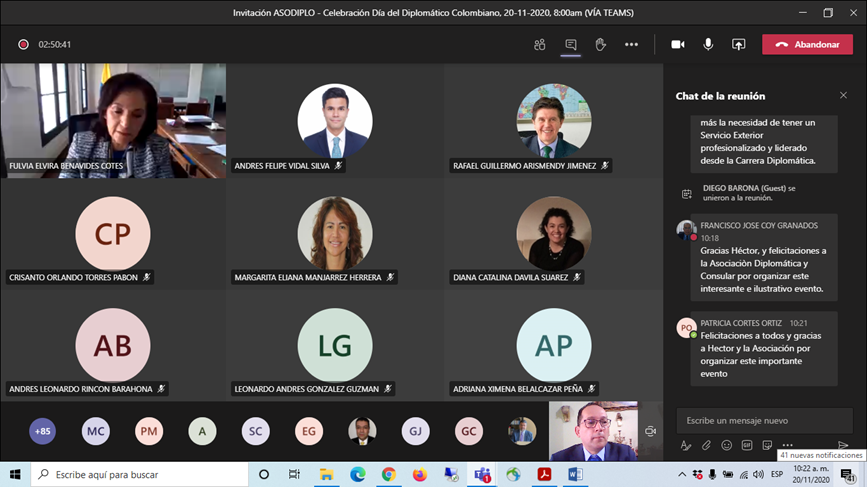Select Andres Felipe Vidal Silva profile picture

335,121
